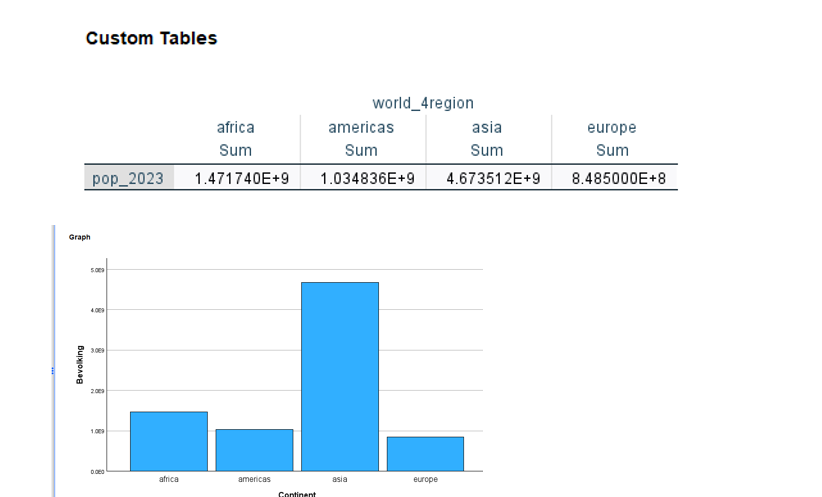This screenshot has width=822, height=497.
Task: Click the cell value 8.485000E+8
Action: [x=619, y=179]
